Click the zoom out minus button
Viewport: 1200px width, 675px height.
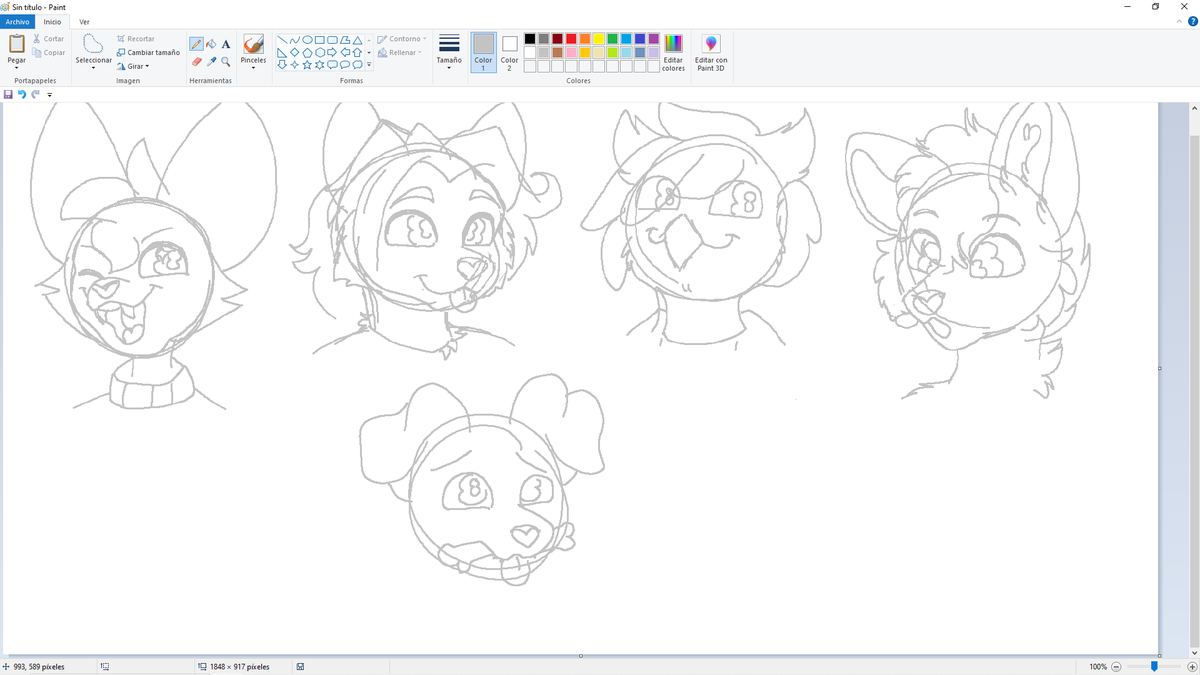[x=1116, y=666]
